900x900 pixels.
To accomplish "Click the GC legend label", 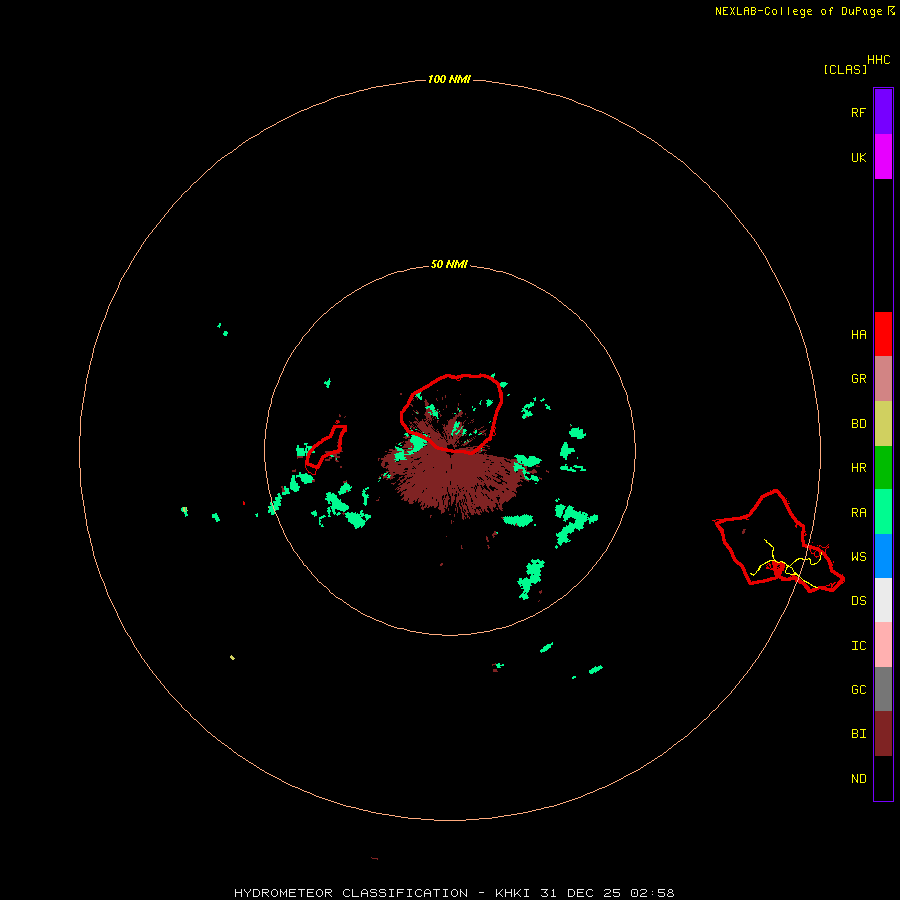I will click(x=858, y=690).
